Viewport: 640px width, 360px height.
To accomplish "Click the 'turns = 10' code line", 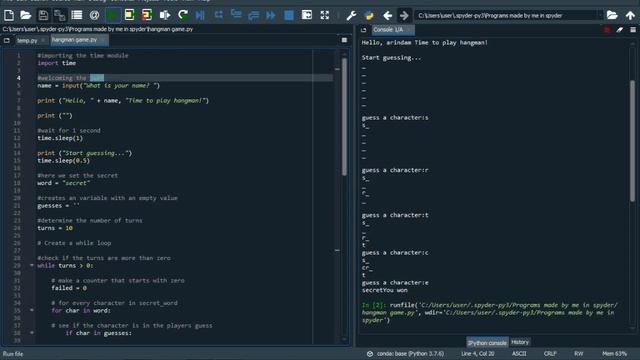I will pos(55,228).
